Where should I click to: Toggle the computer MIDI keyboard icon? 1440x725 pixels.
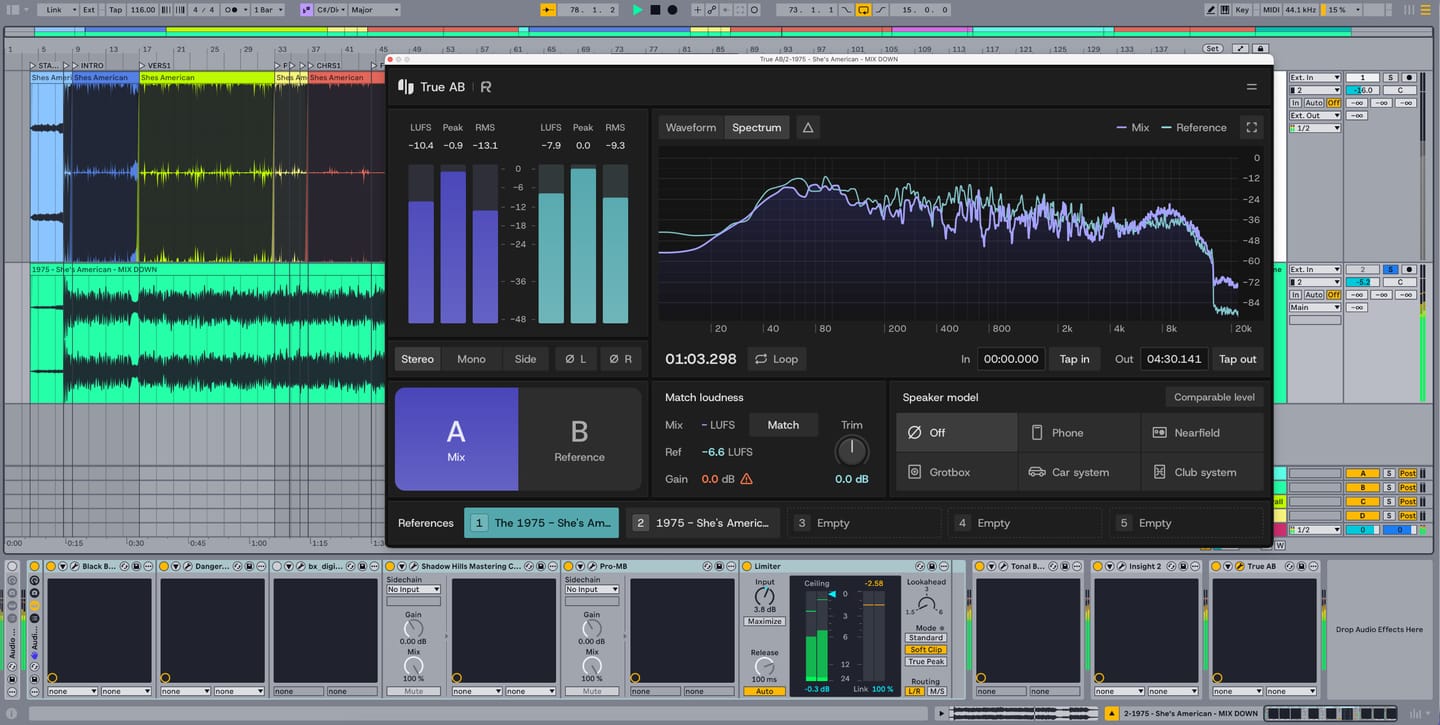pyautogui.click(x=1225, y=10)
